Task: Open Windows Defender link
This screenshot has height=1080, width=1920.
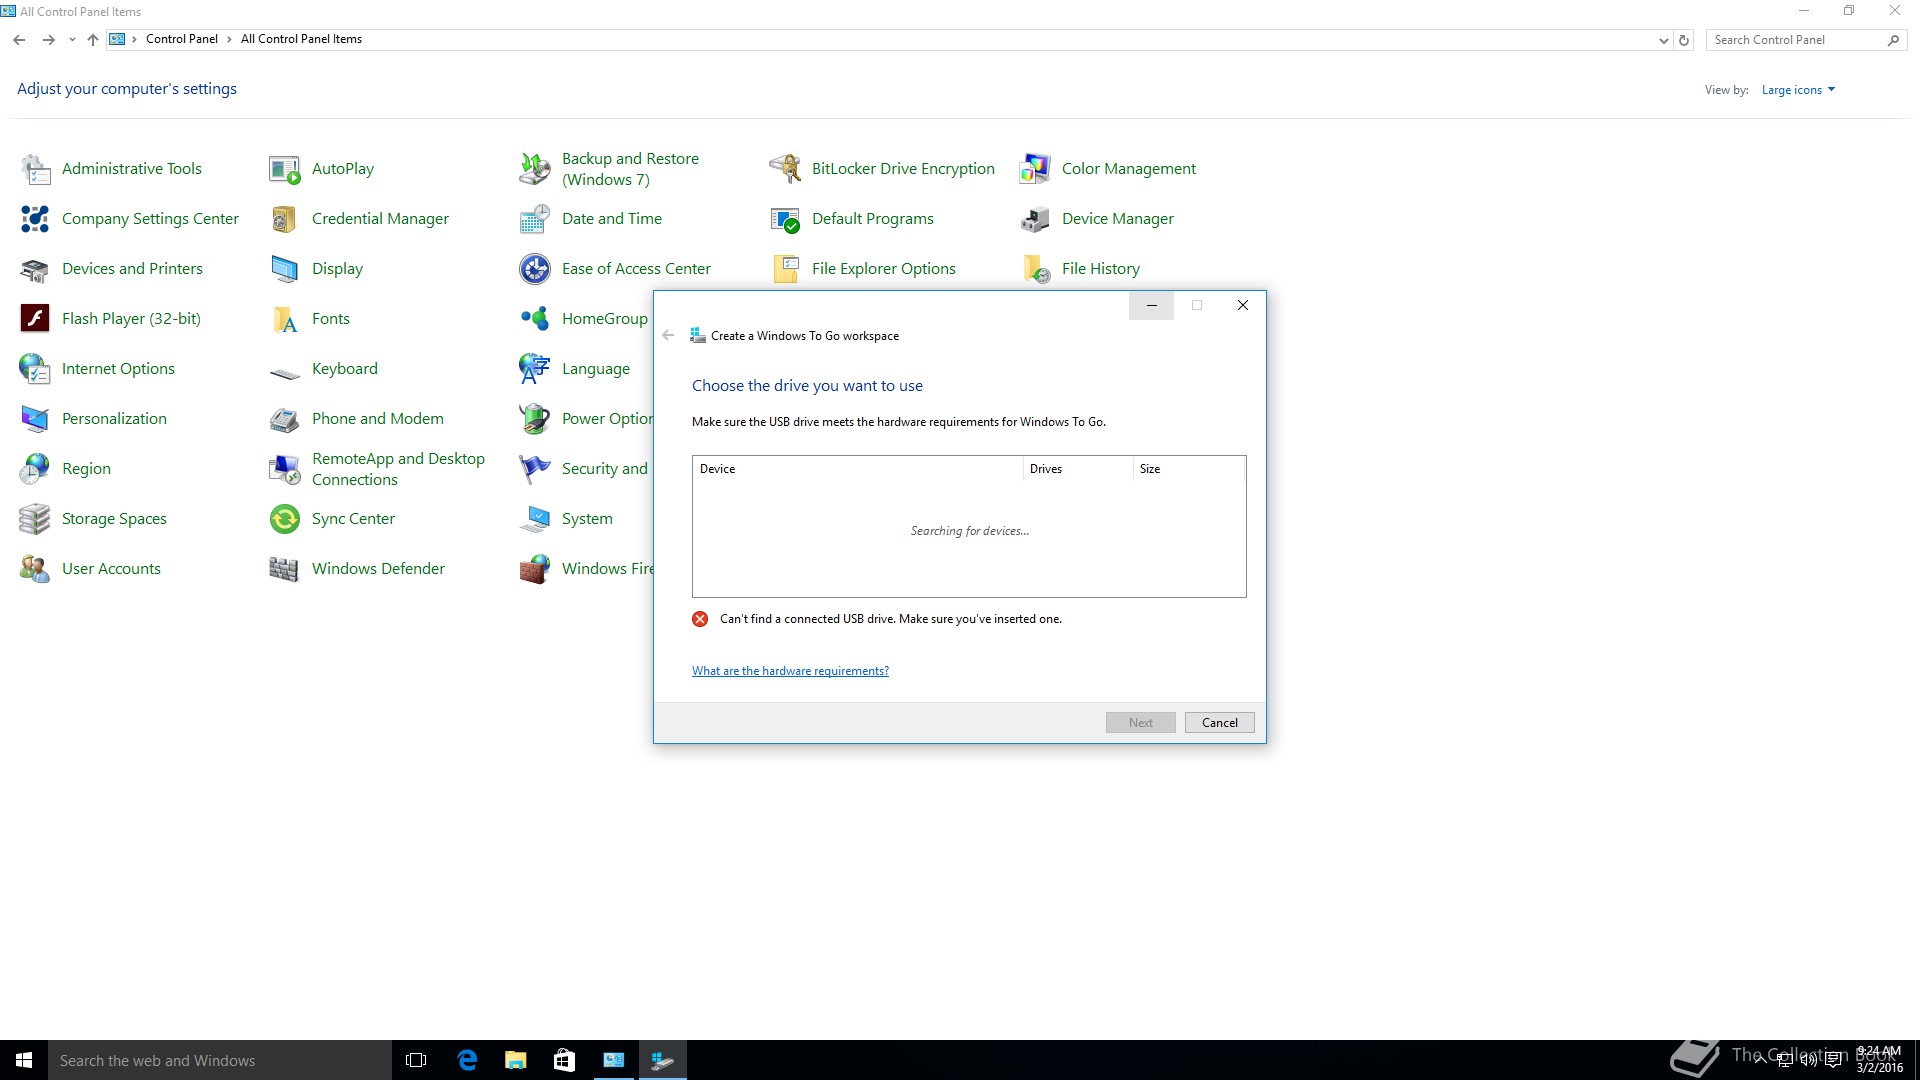Action: 378,569
